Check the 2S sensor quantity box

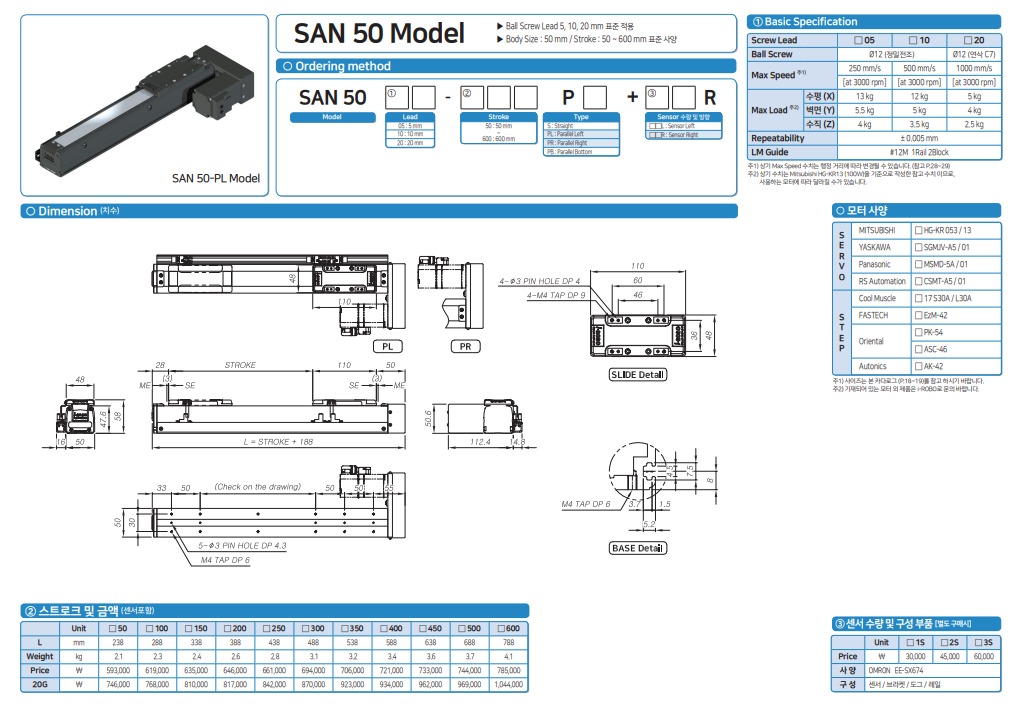click(943, 642)
